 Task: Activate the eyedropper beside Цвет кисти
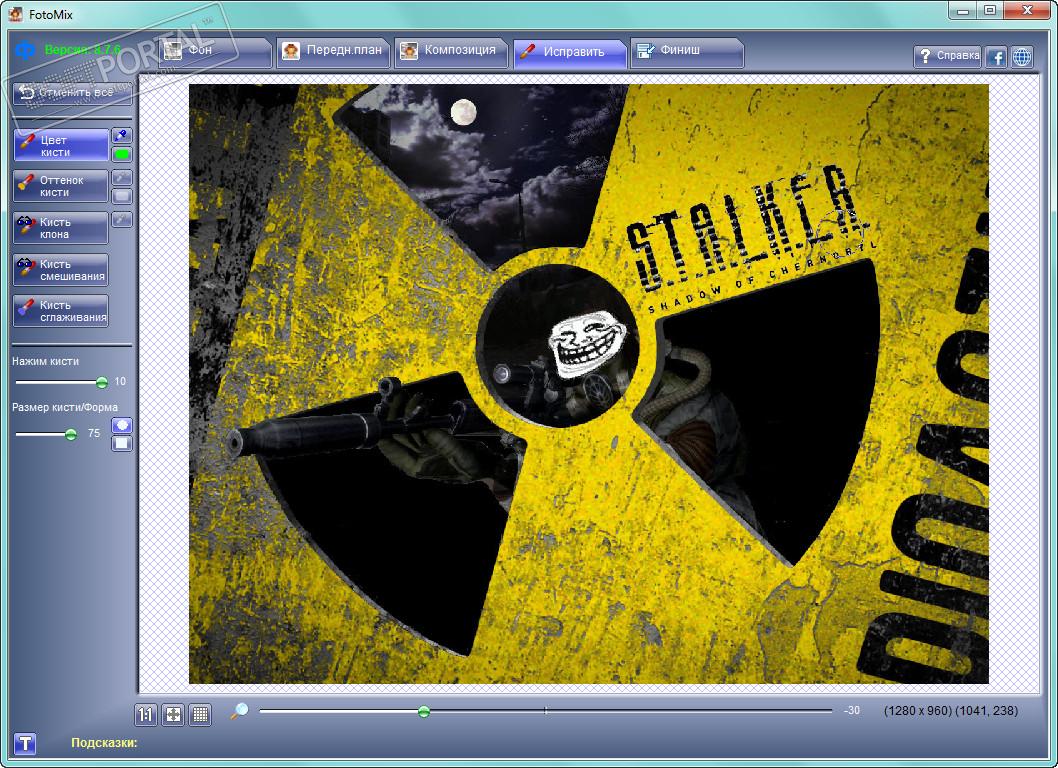[x=121, y=136]
